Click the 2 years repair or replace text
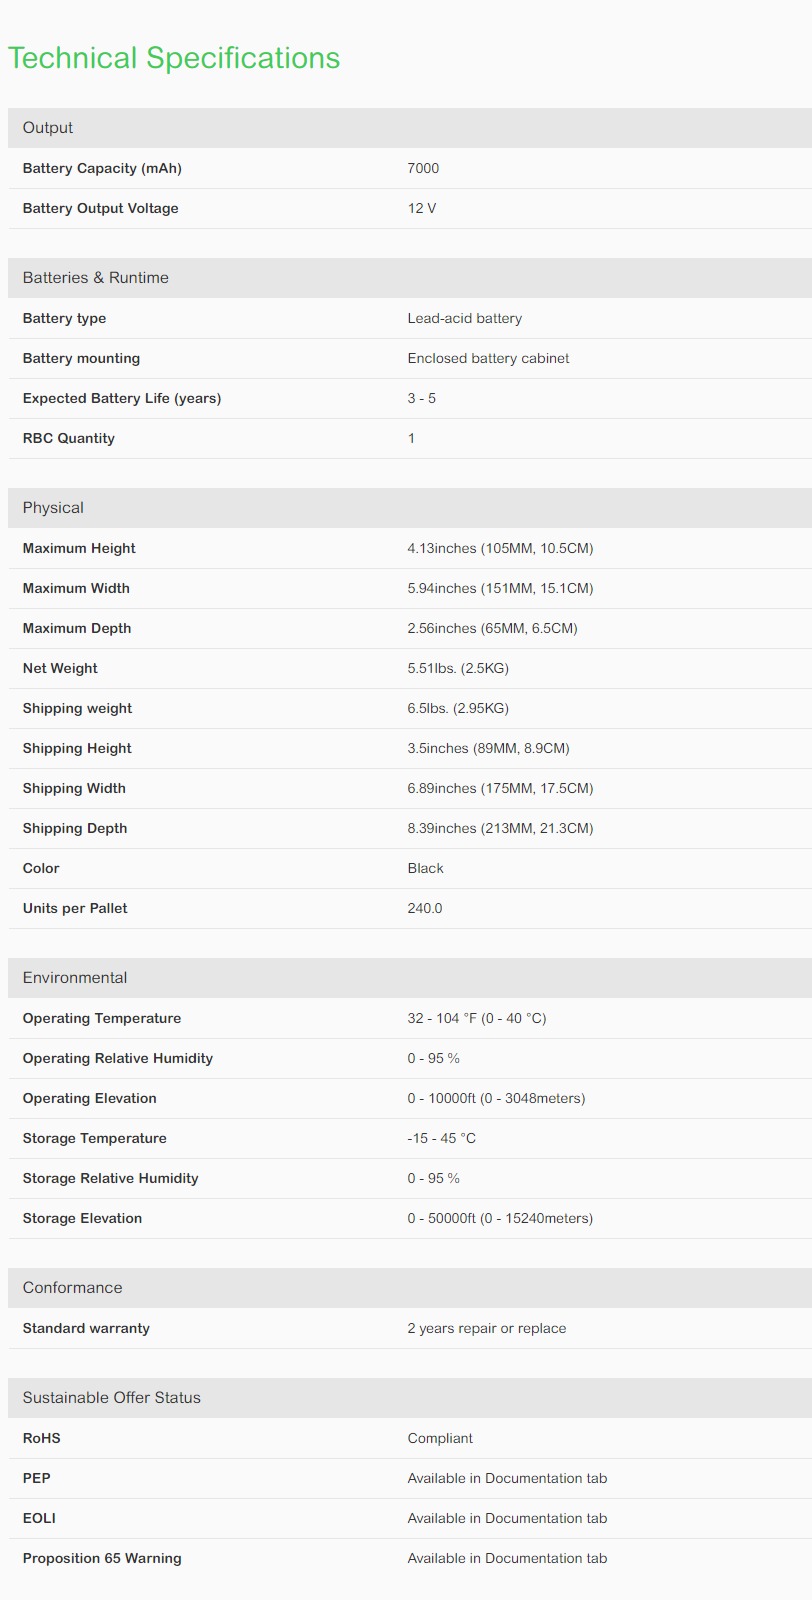The height and width of the screenshot is (1600, 812). tap(487, 1328)
